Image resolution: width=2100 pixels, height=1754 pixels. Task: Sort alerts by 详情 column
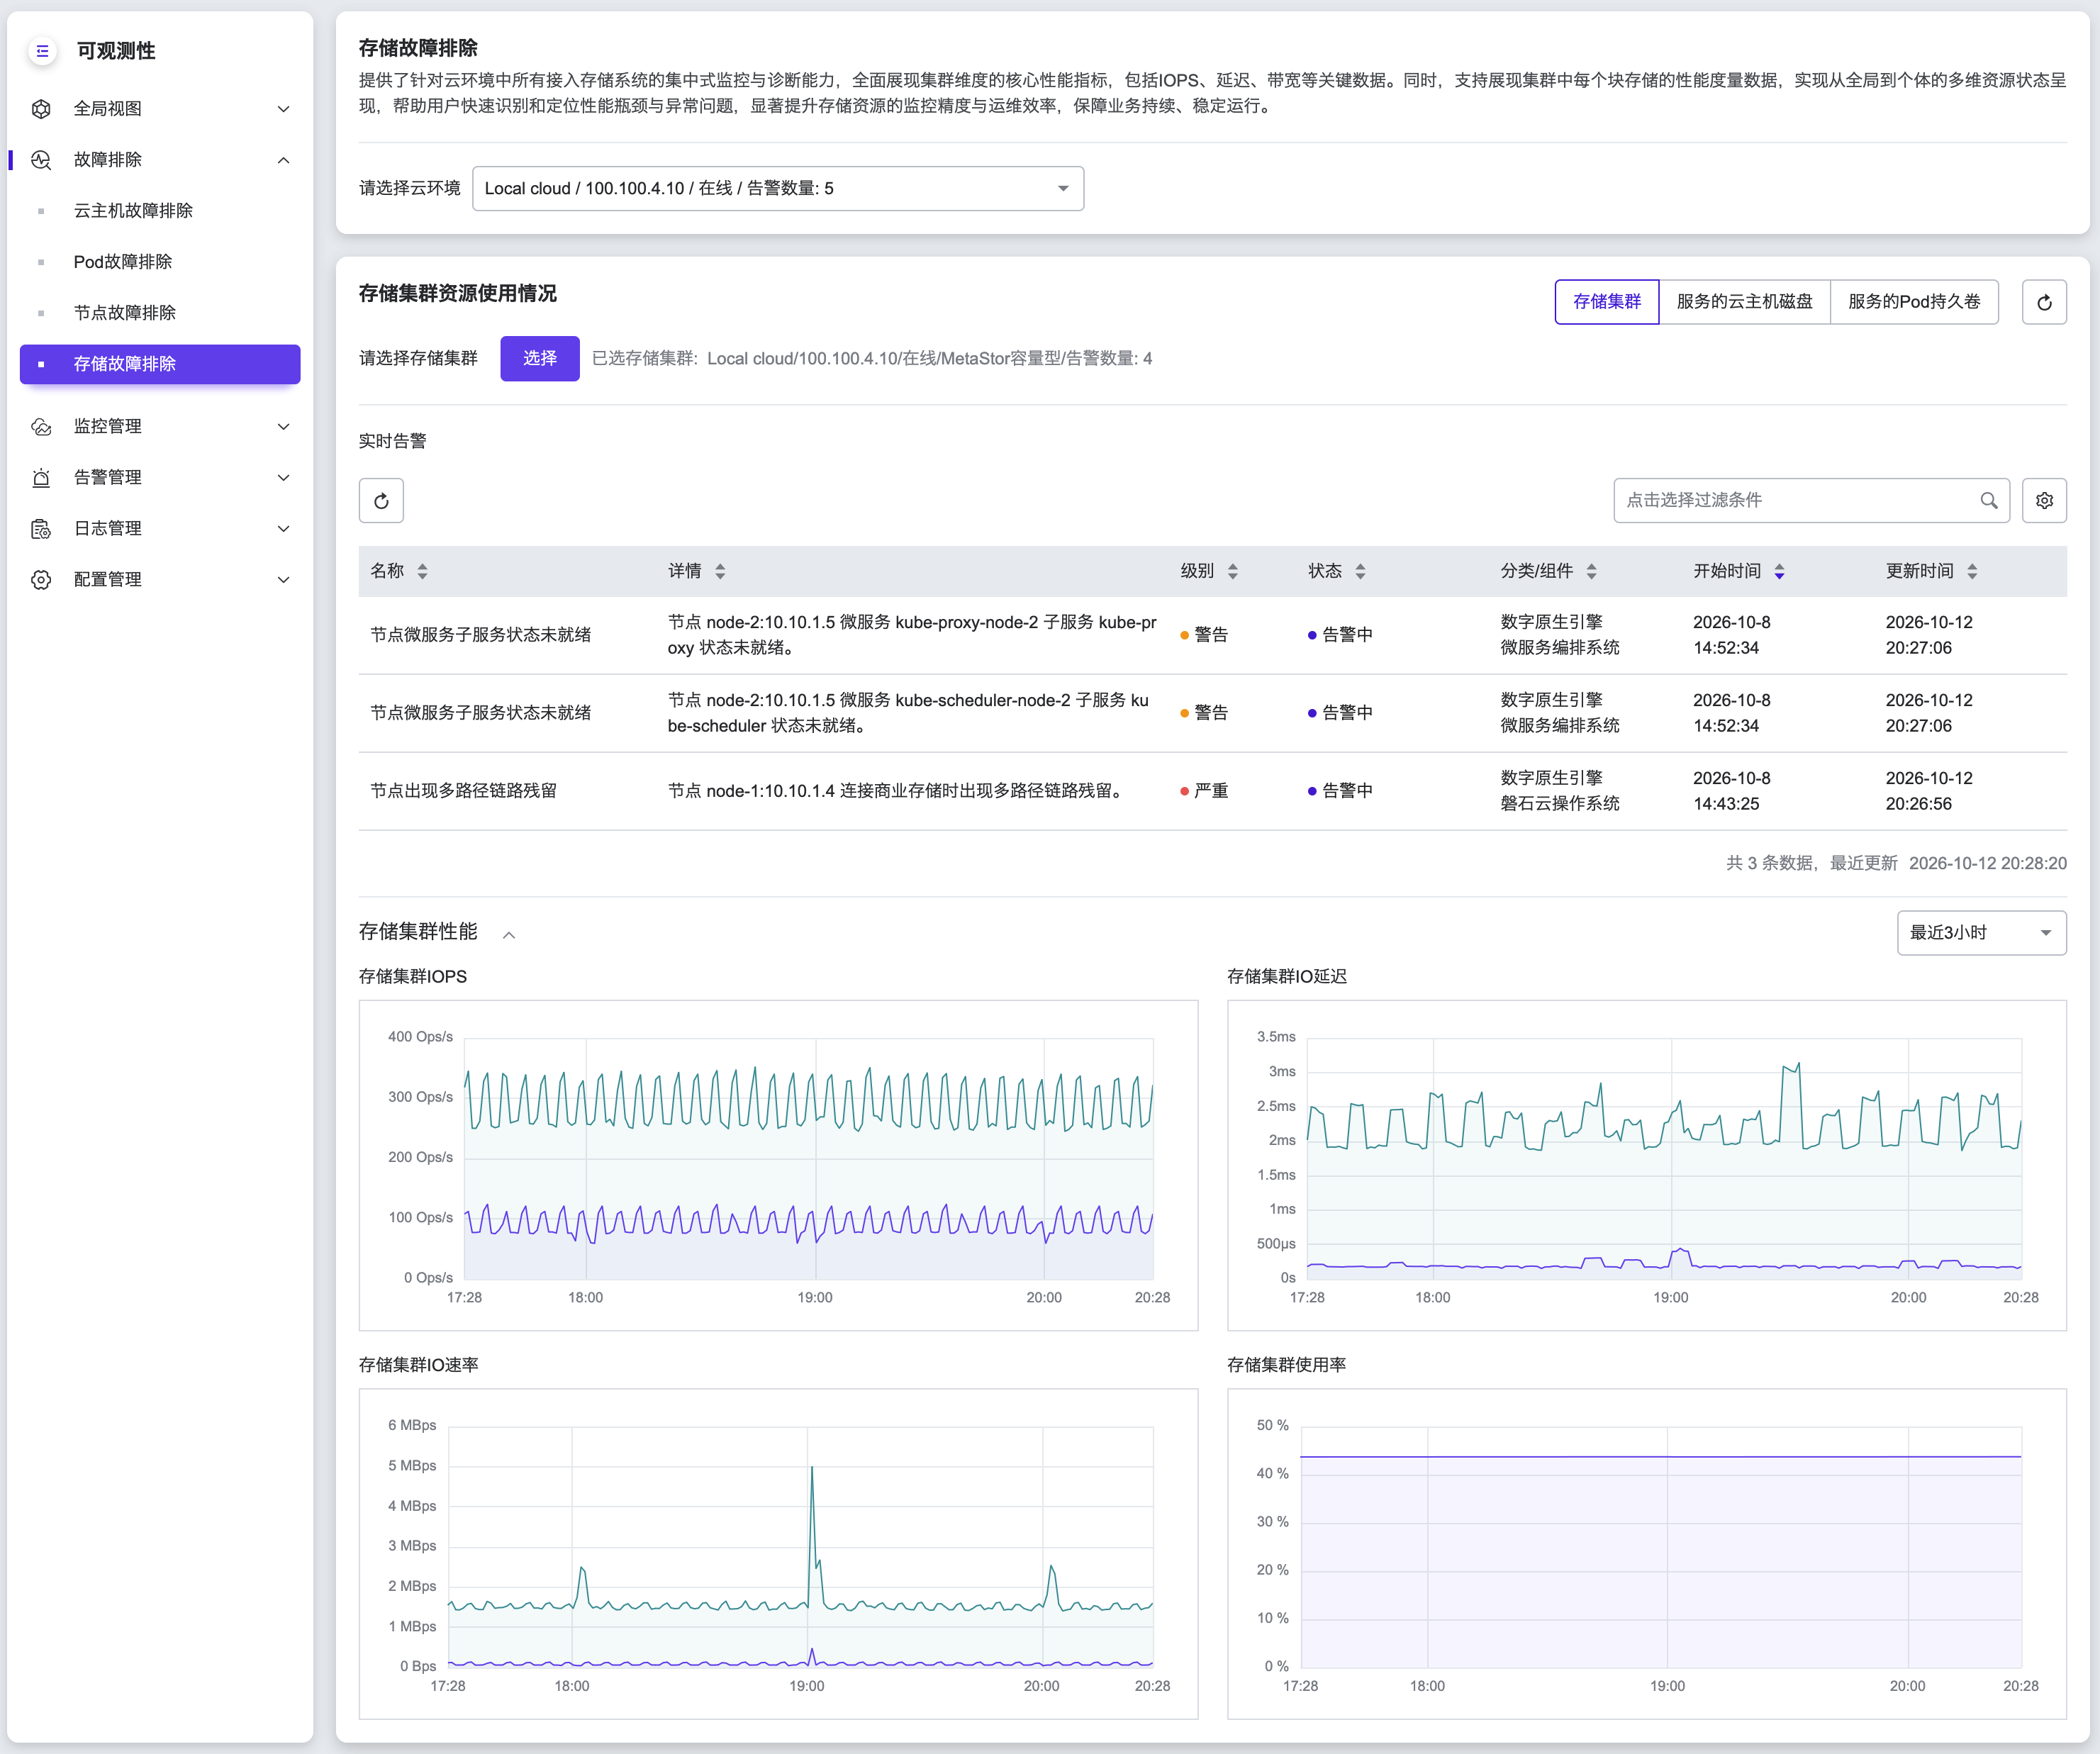(720, 572)
